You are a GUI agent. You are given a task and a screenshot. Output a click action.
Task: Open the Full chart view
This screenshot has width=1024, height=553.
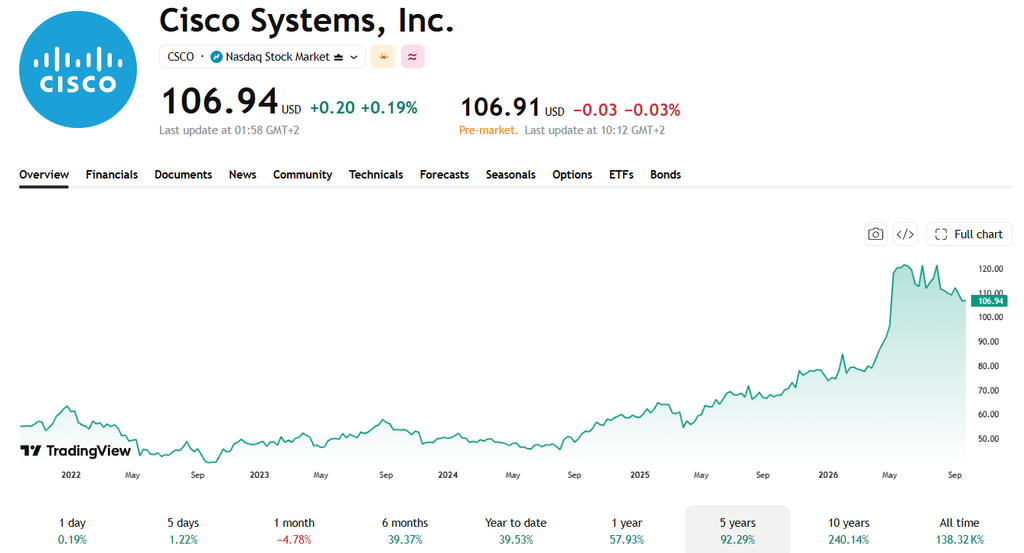point(969,234)
